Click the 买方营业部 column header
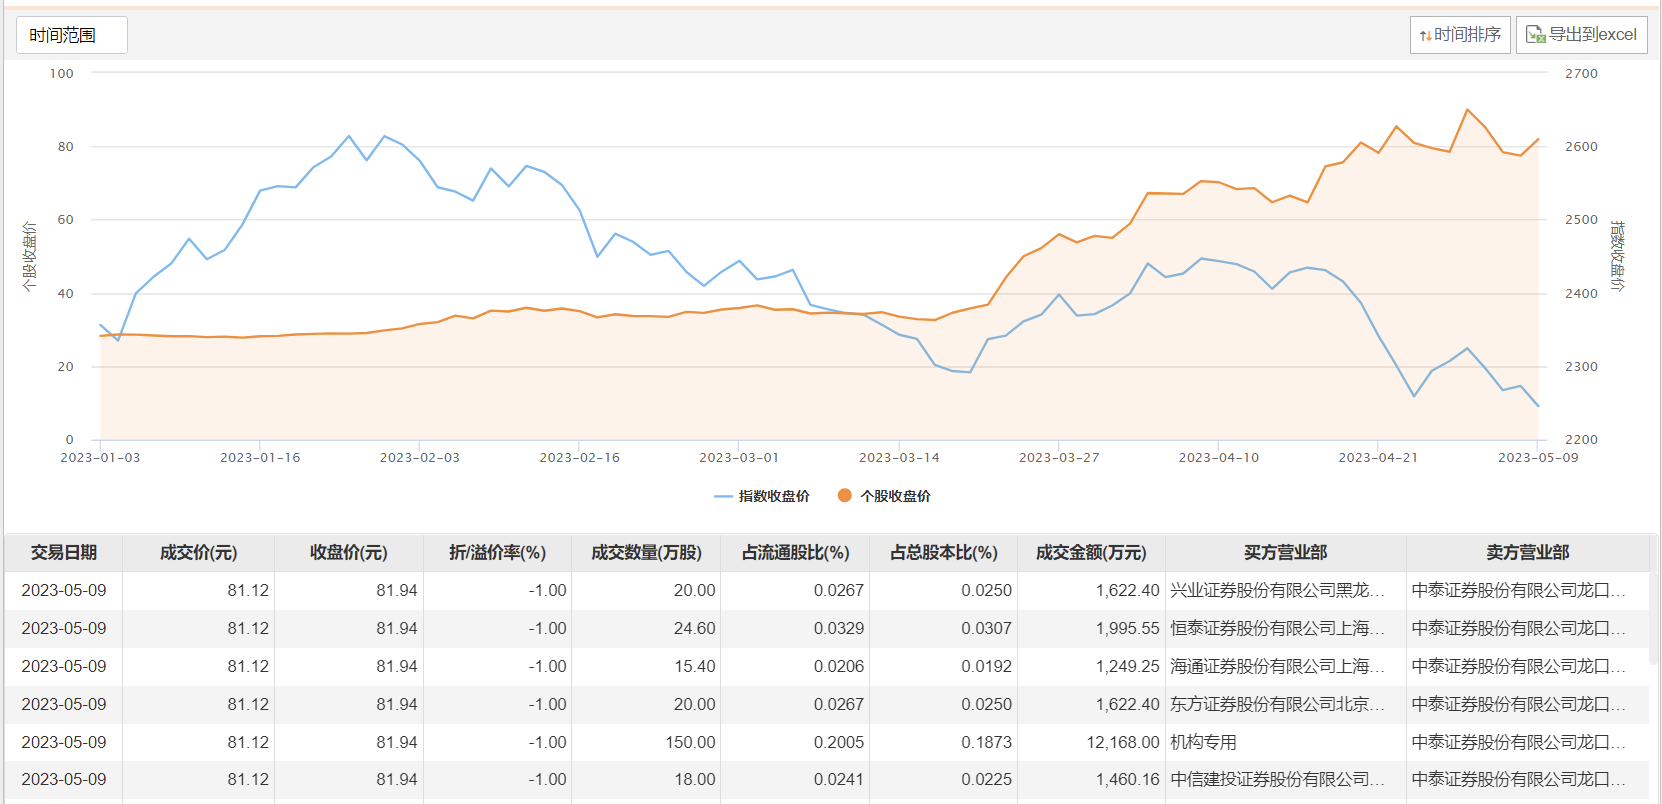The width and height of the screenshot is (1662, 804). click(x=1286, y=553)
